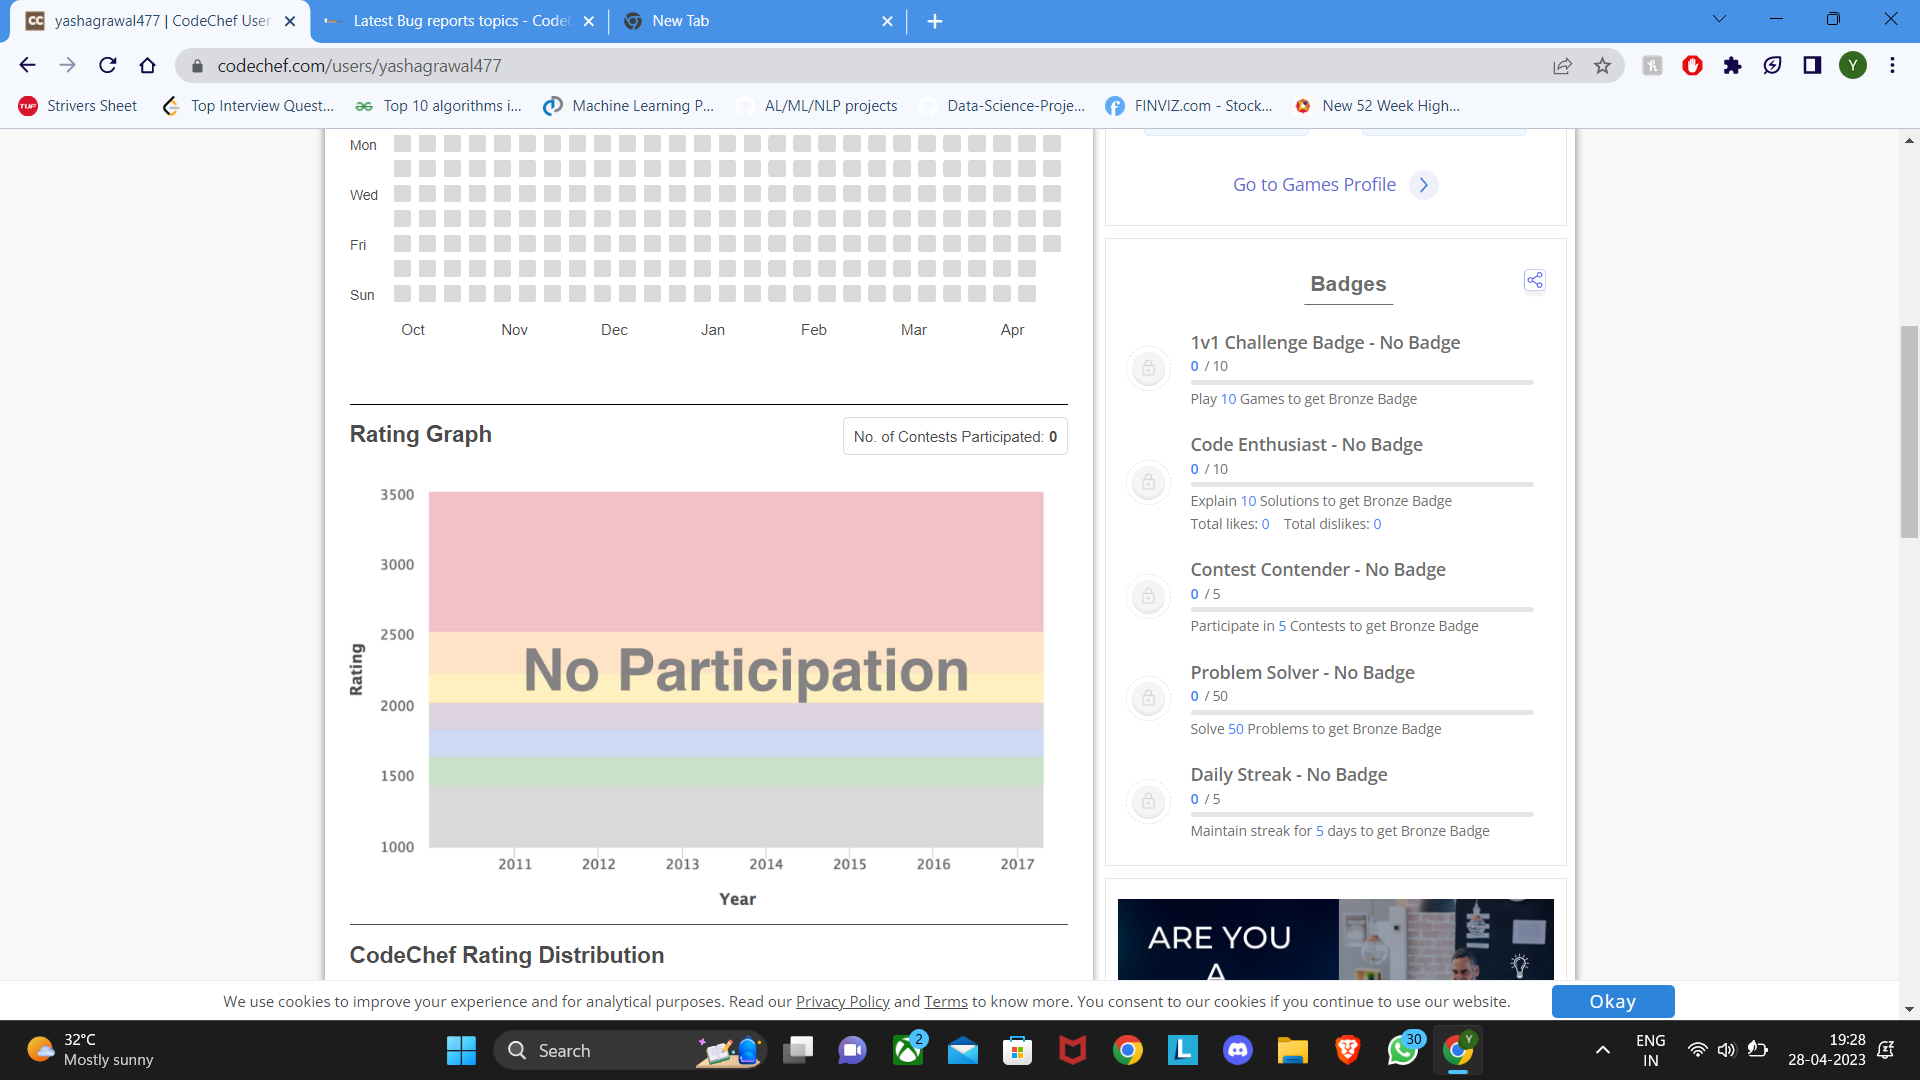Open WhatsApp from the taskbar
This screenshot has width=1920, height=1080.
tap(1402, 1050)
